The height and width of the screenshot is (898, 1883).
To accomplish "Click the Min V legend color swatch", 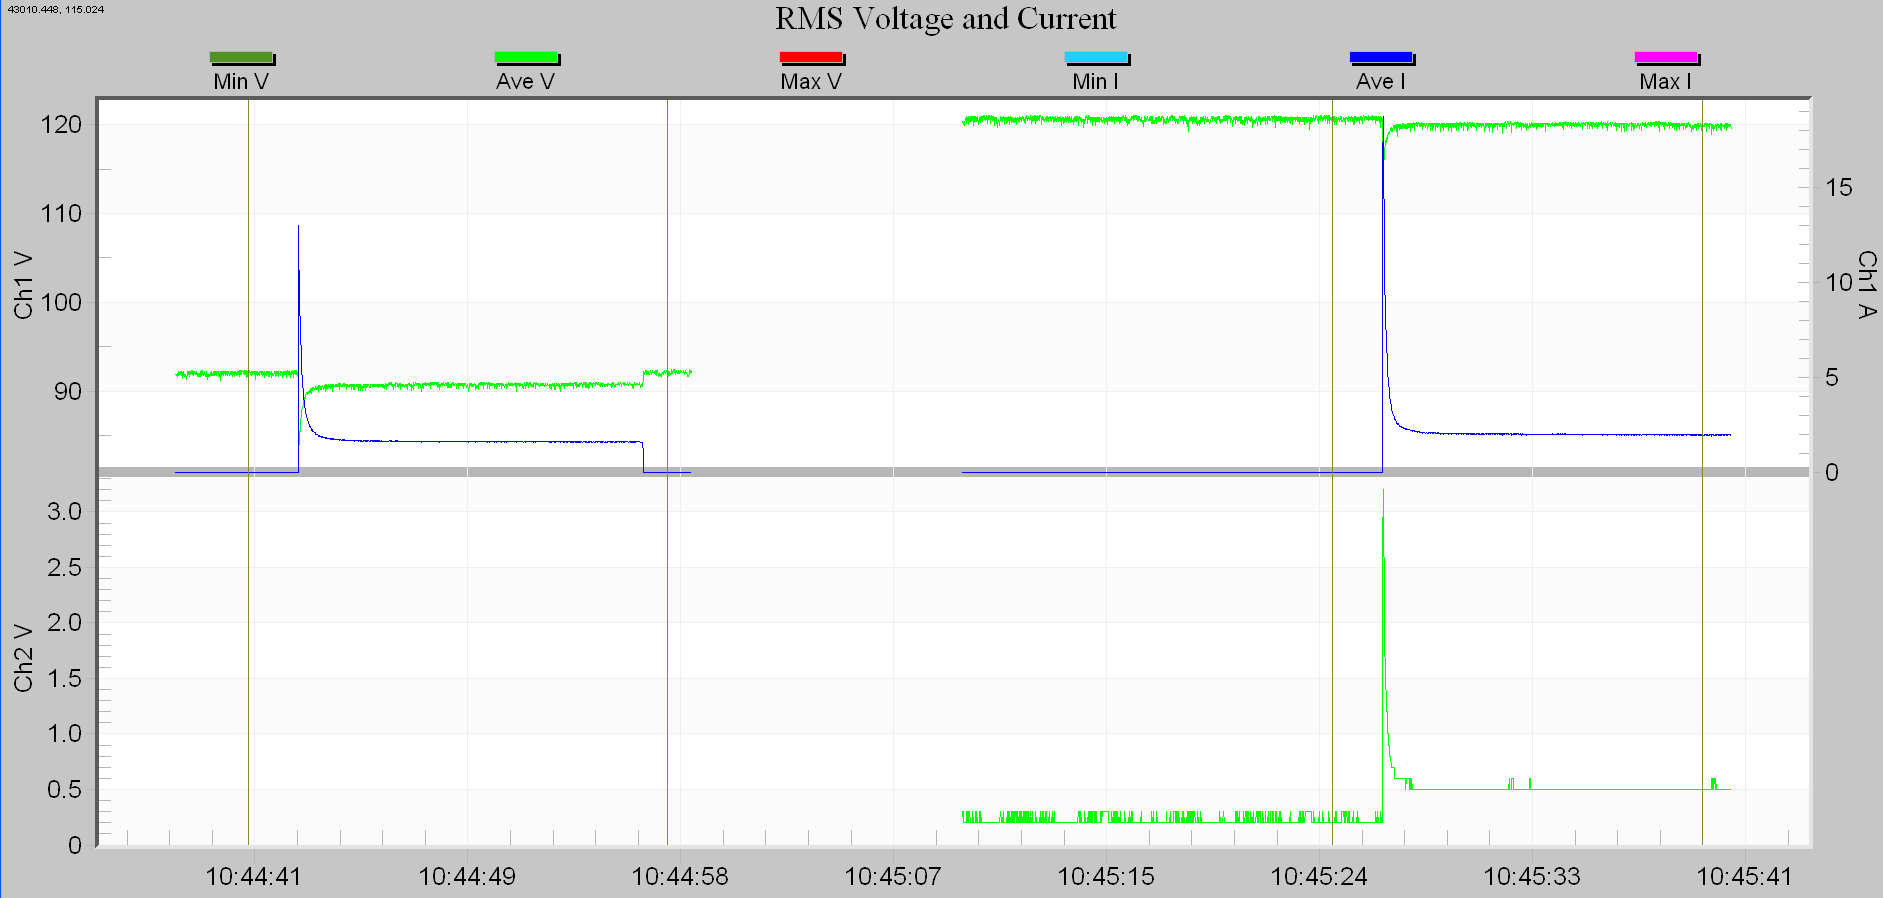I will pyautogui.click(x=241, y=58).
